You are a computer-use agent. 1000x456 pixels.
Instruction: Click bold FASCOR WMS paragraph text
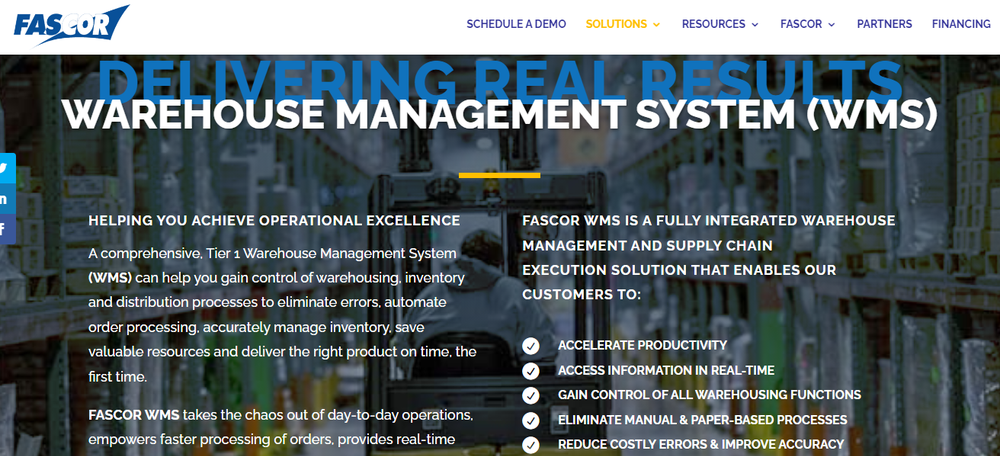134,415
